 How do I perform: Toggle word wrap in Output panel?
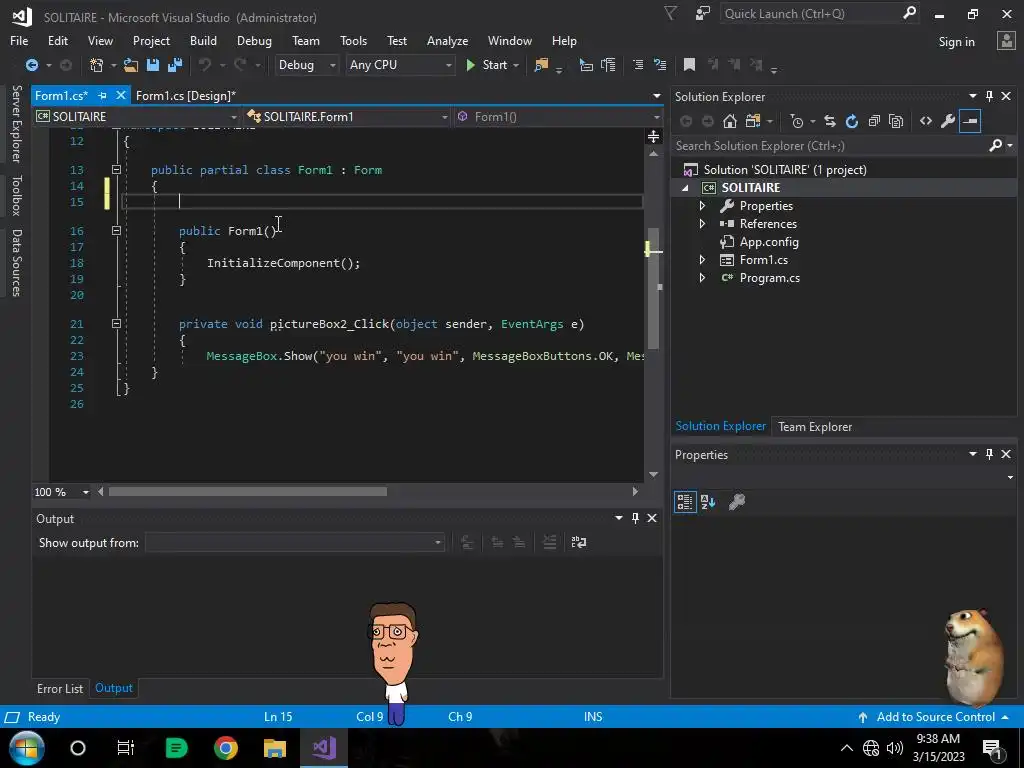pos(579,542)
